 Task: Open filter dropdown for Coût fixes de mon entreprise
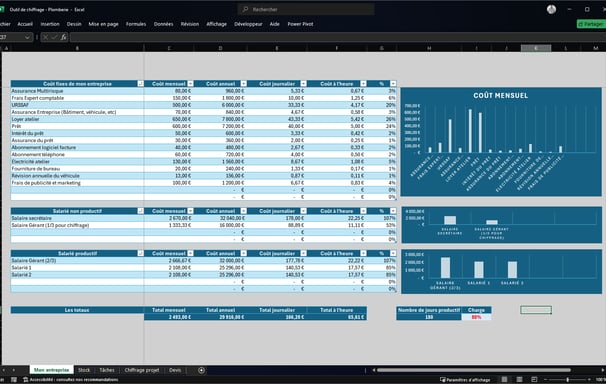click(x=140, y=84)
